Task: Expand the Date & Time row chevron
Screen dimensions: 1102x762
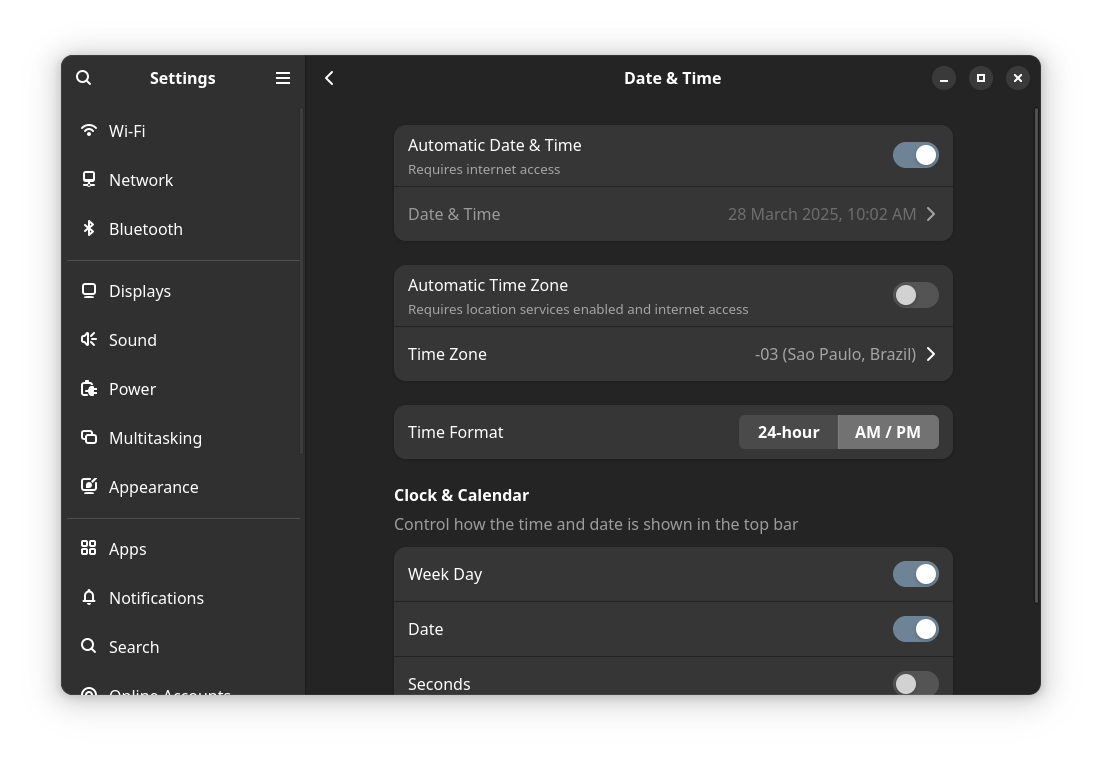Action: click(931, 214)
